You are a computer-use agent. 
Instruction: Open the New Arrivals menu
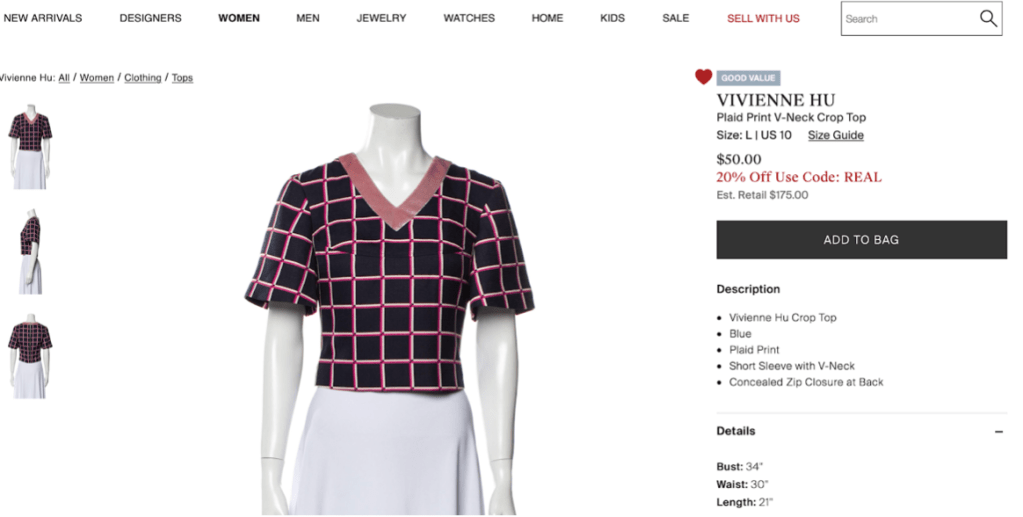pyautogui.click(x=42, y=18)
